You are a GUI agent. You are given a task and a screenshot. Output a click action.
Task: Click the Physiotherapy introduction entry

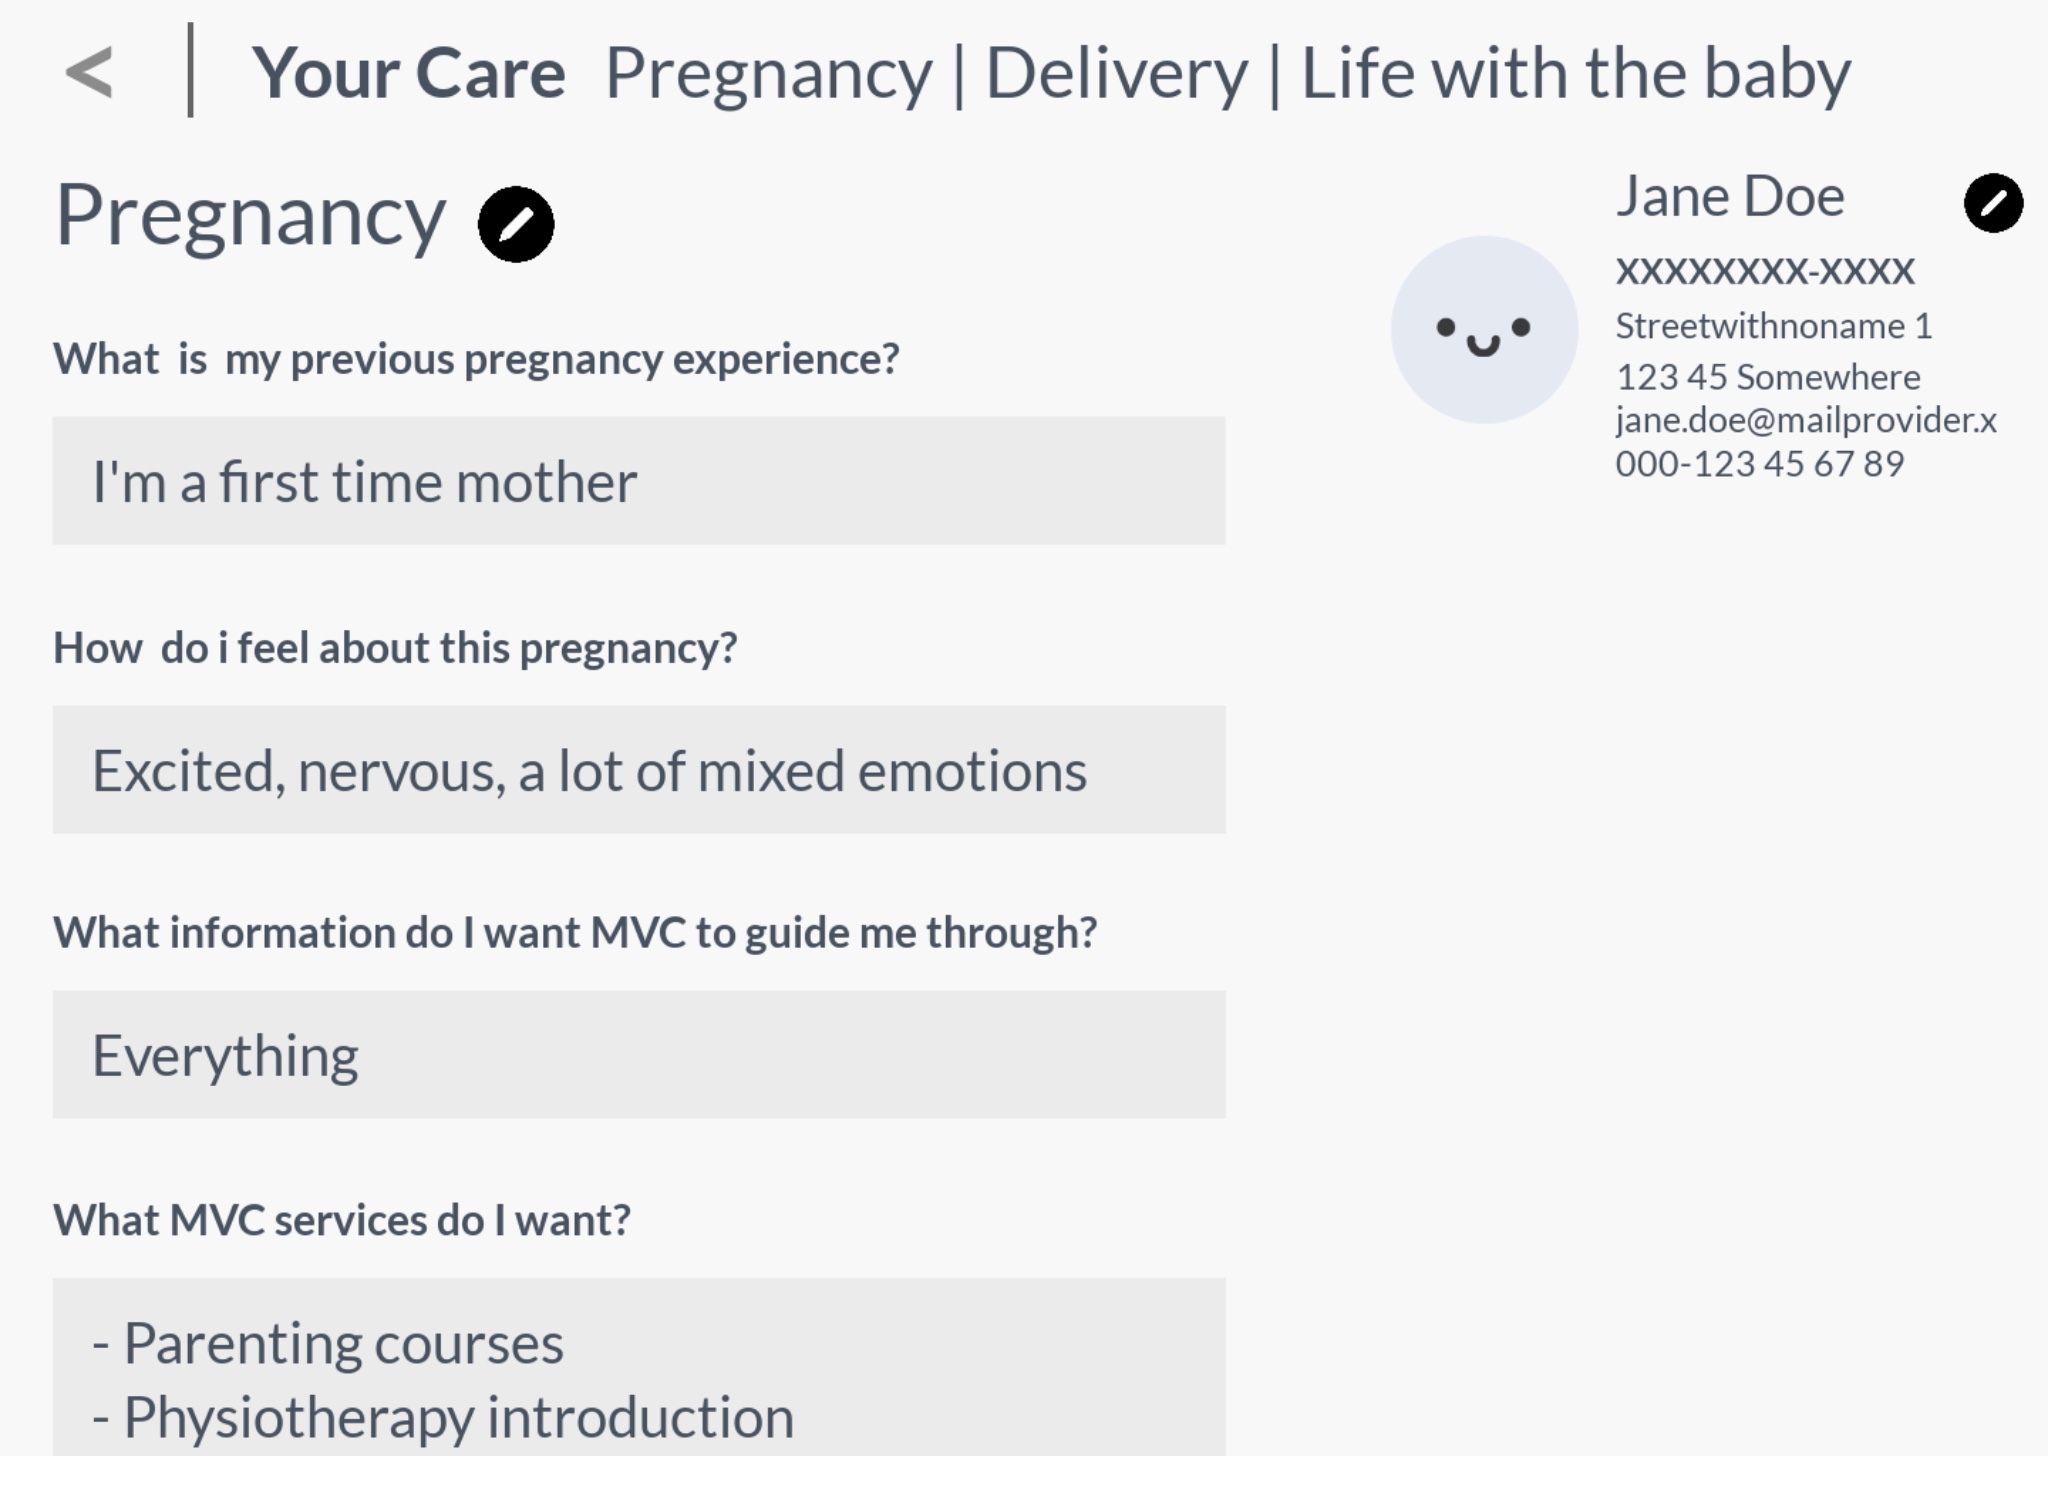pyautogui.click(x=443, y=1418)
